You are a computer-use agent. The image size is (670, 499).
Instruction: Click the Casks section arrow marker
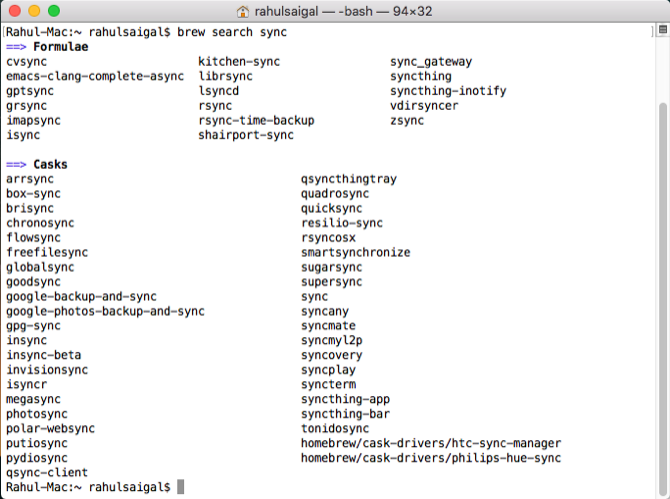click(x=15, y=164)
